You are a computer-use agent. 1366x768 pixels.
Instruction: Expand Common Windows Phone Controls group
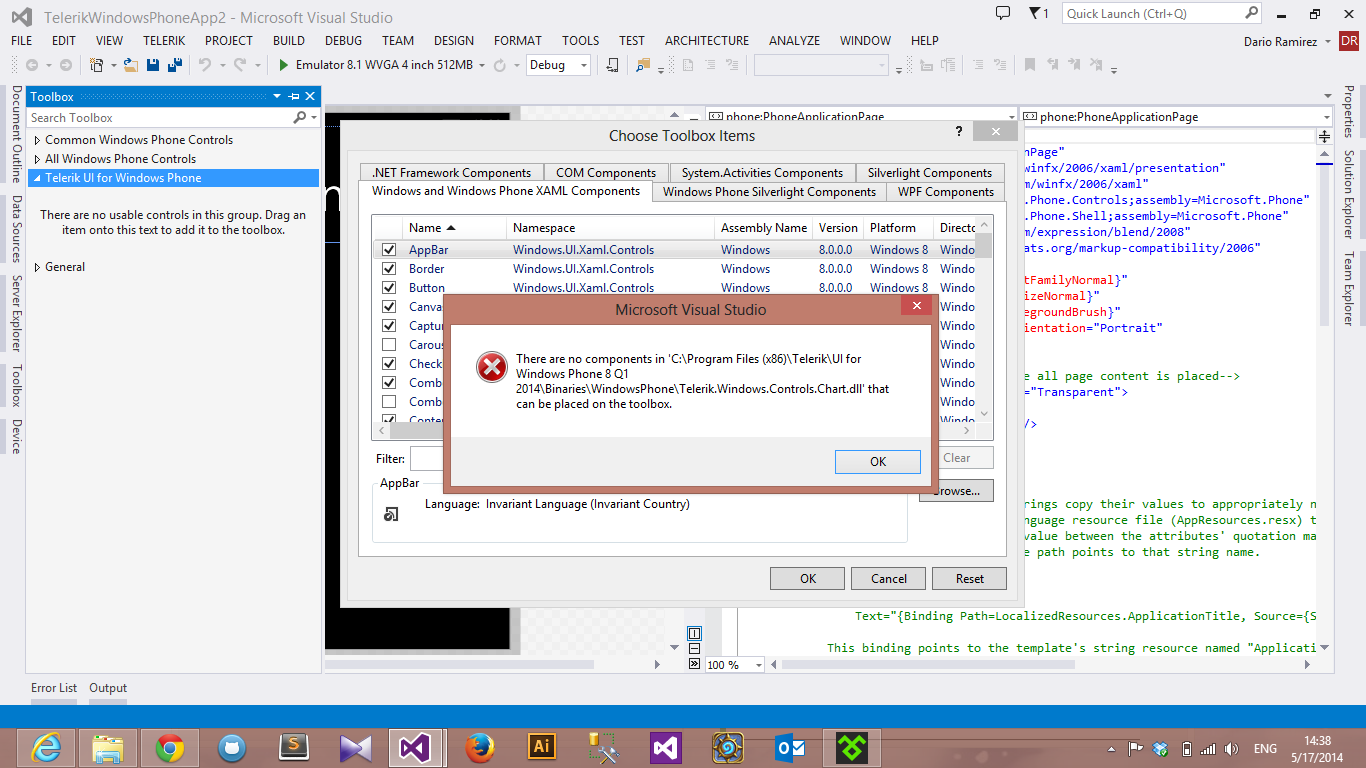pos(37,140)
